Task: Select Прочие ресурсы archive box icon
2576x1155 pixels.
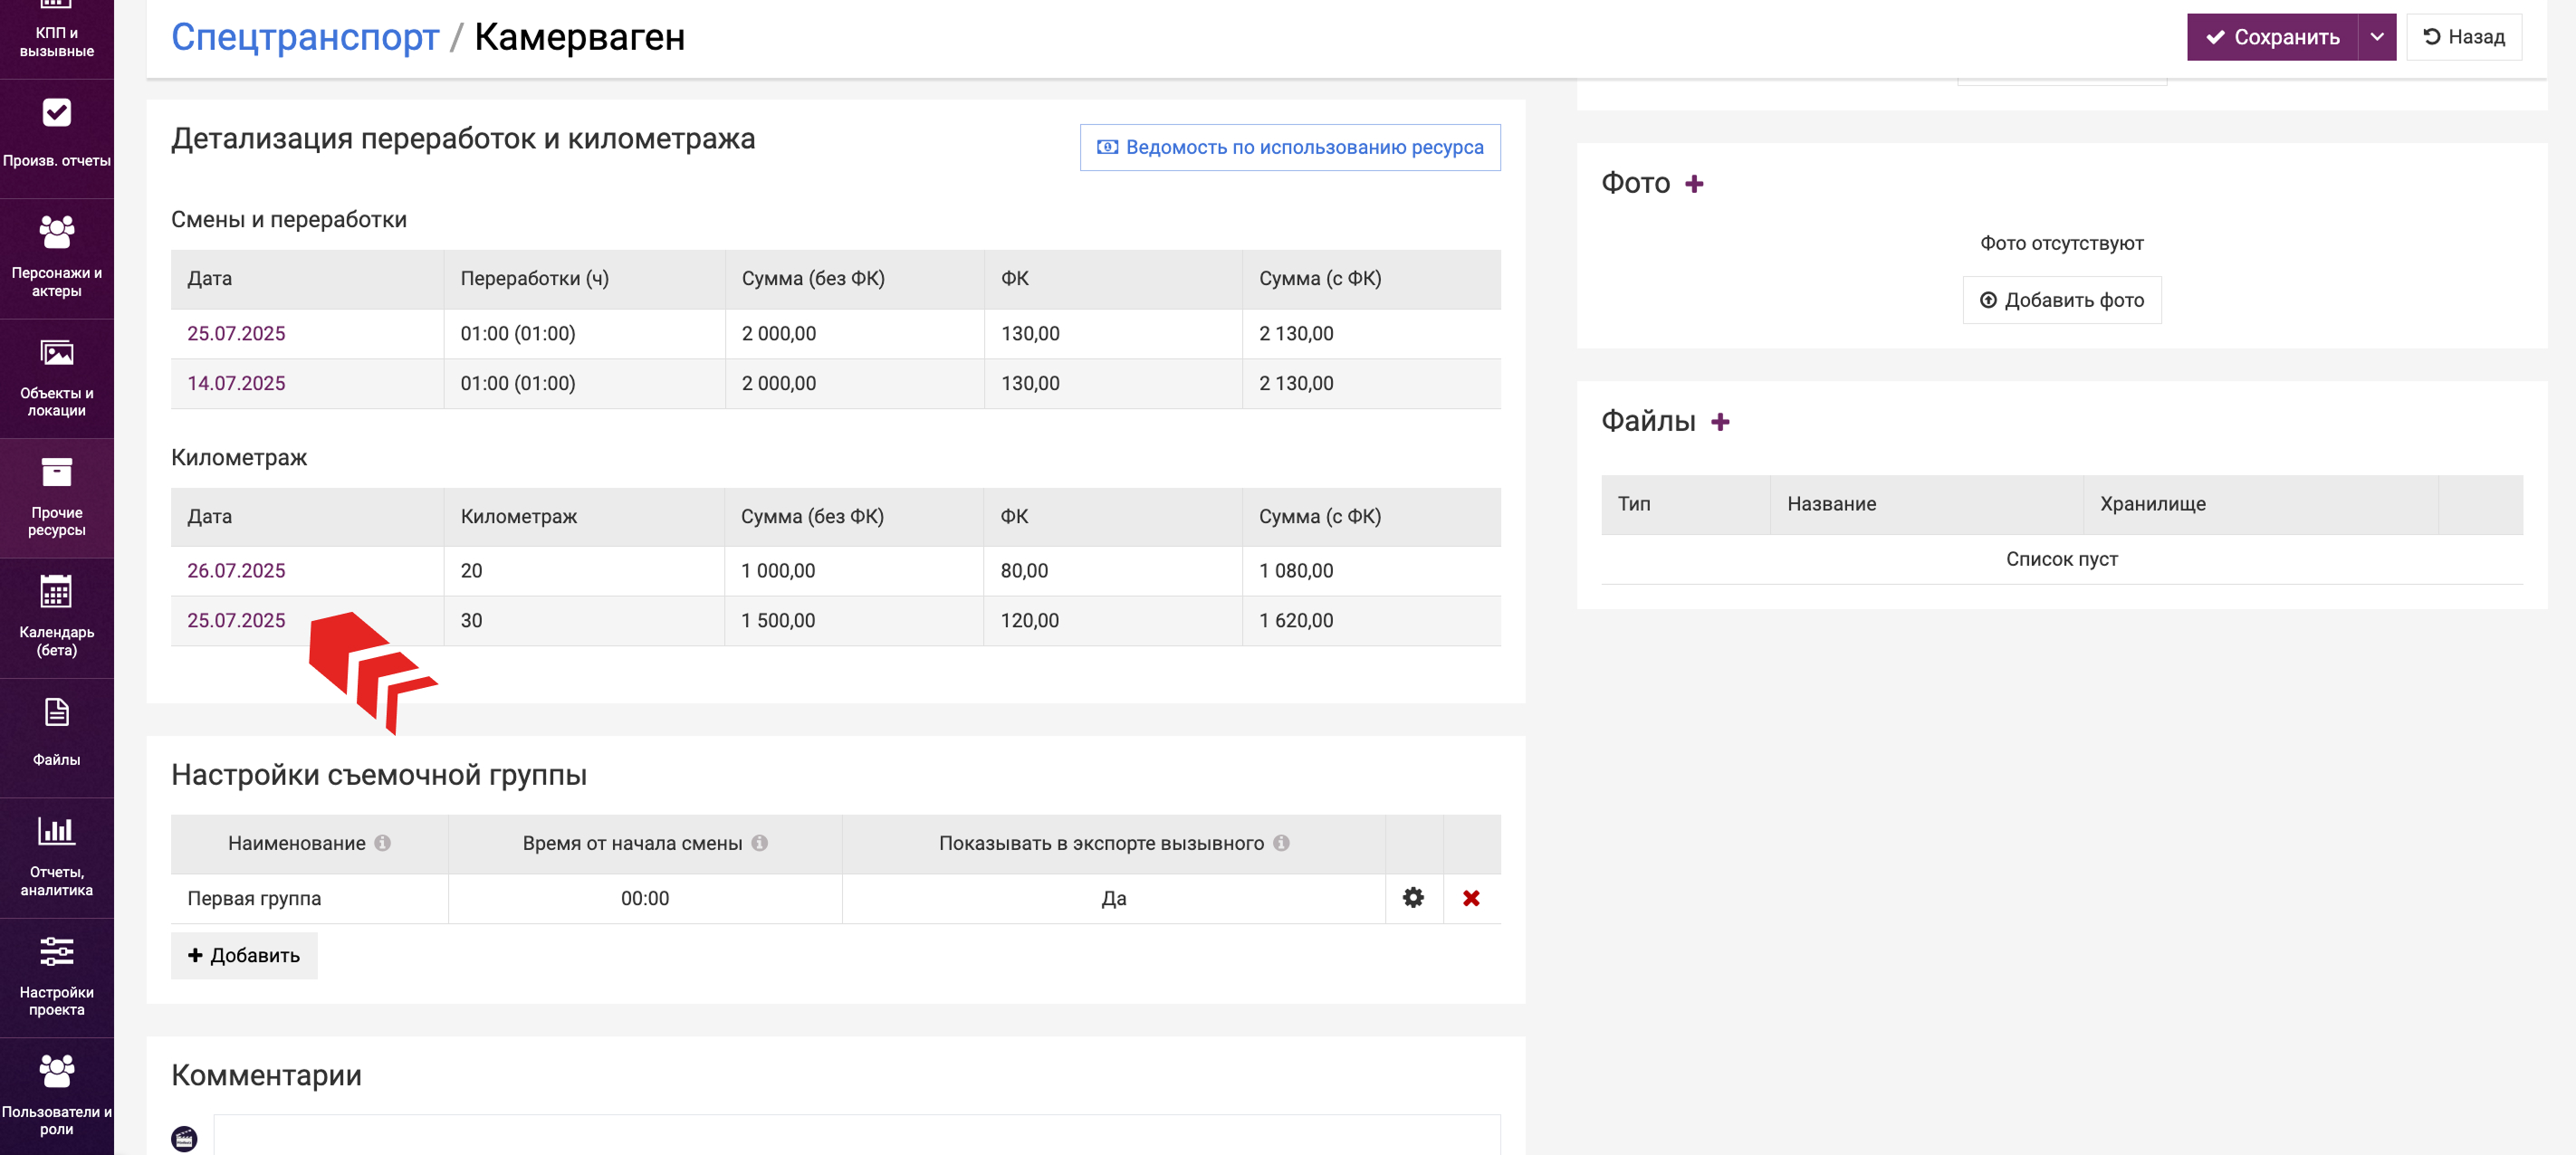Action: coord(57,472)
